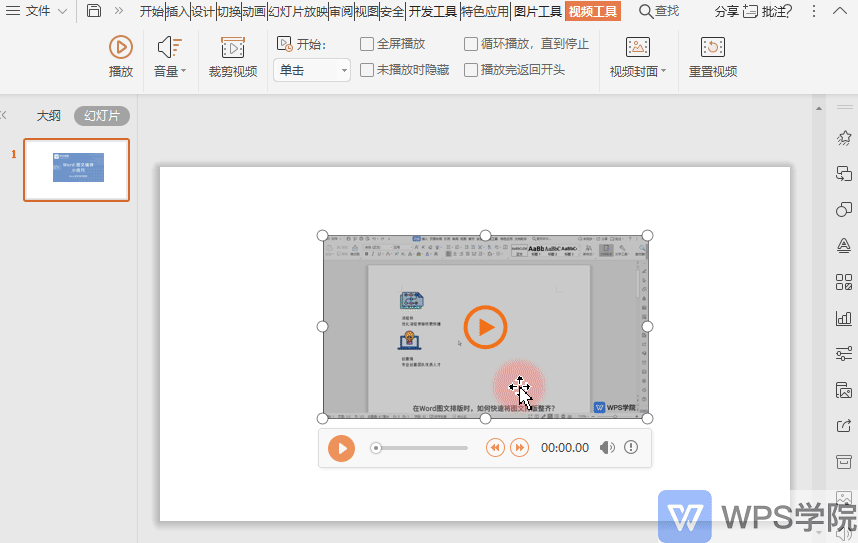
Task: Check Hide when not playing (未播放时隐藏)
Action: (x=367, y=70)
